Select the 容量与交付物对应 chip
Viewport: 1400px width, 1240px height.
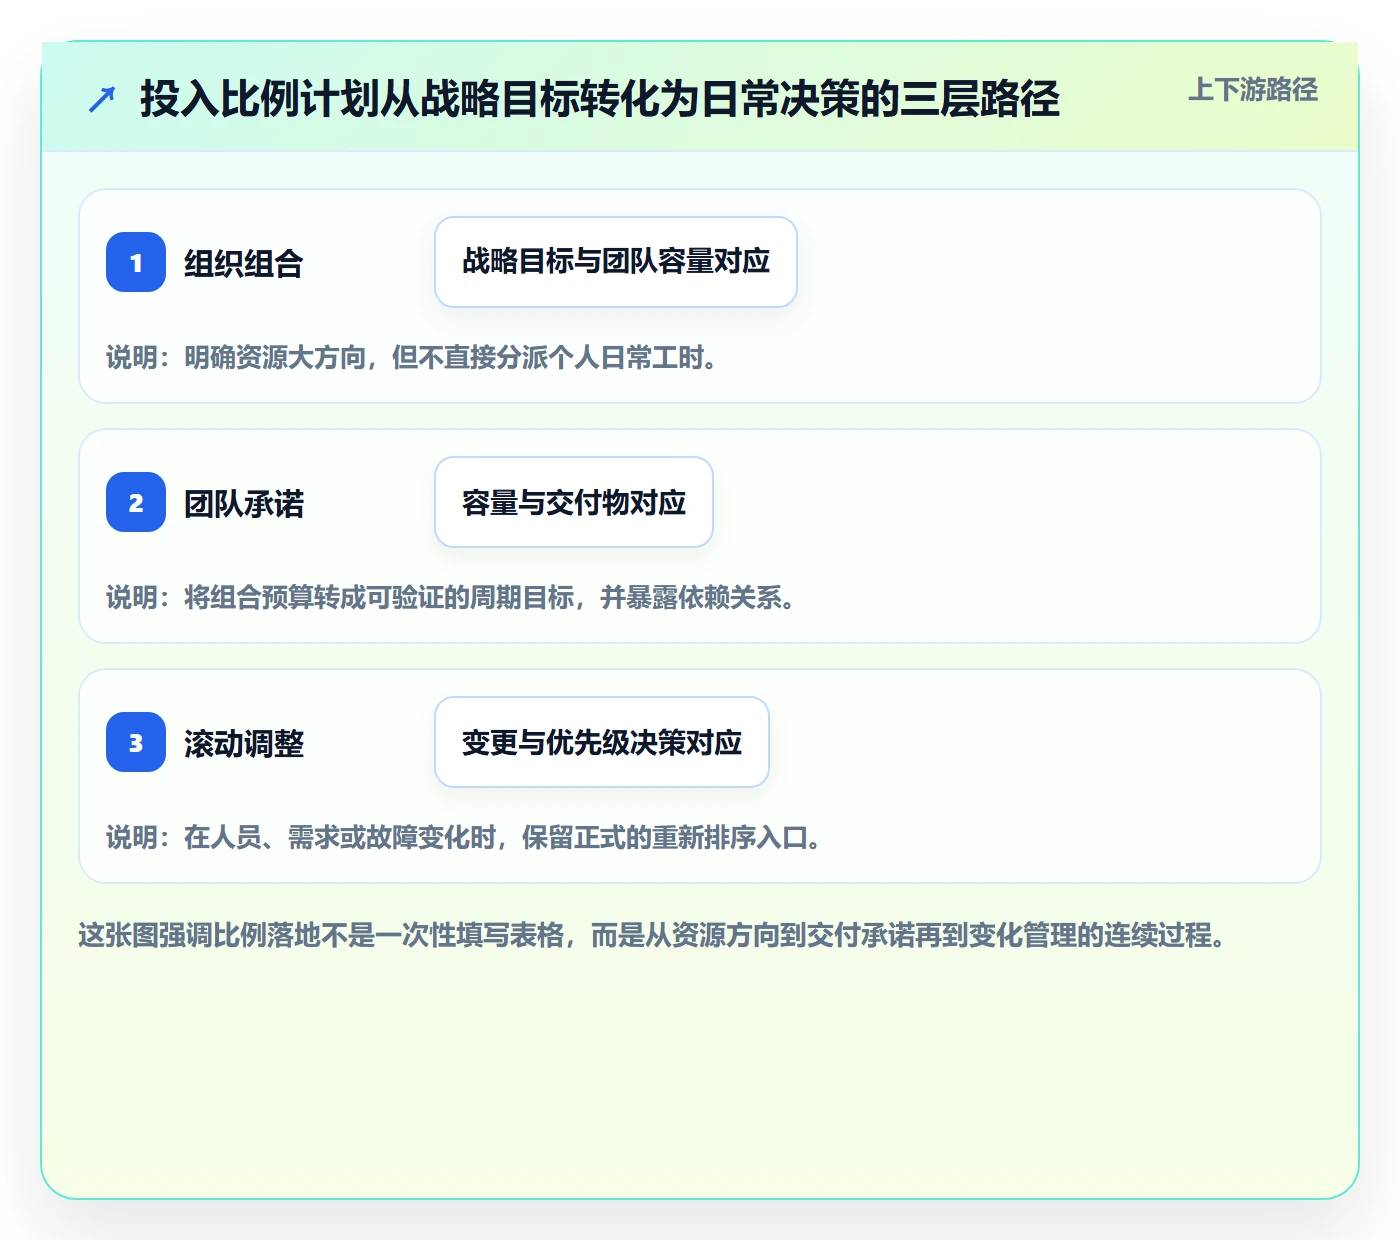tap(574, 502)
